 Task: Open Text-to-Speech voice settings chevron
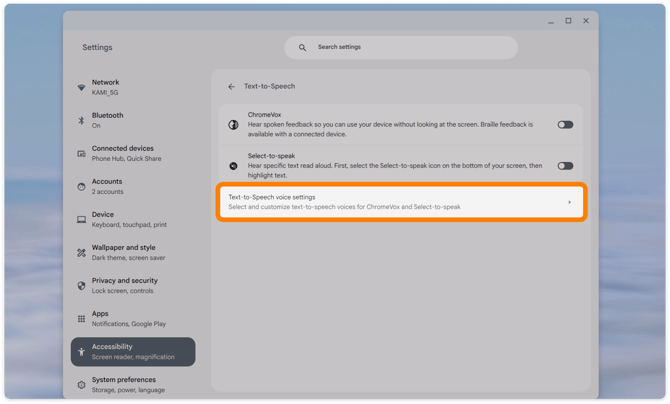[569, 202]
